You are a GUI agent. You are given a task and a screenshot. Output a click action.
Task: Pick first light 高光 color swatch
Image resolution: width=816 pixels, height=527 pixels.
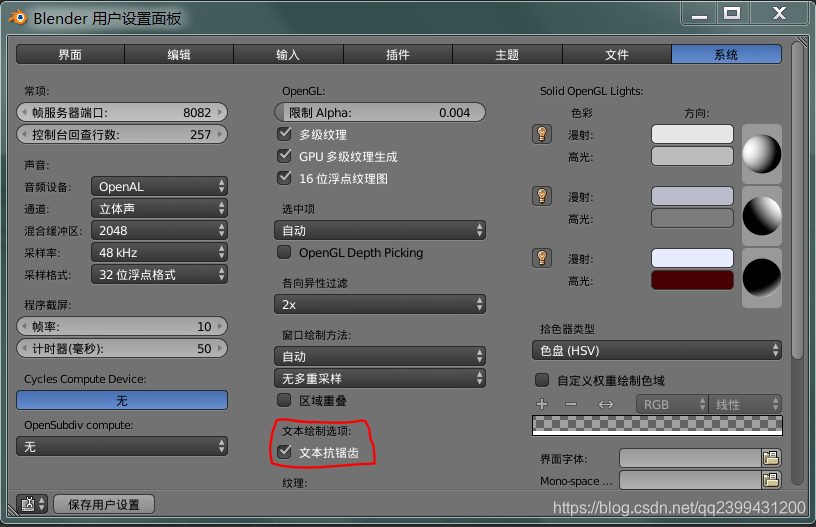point(692,156)
